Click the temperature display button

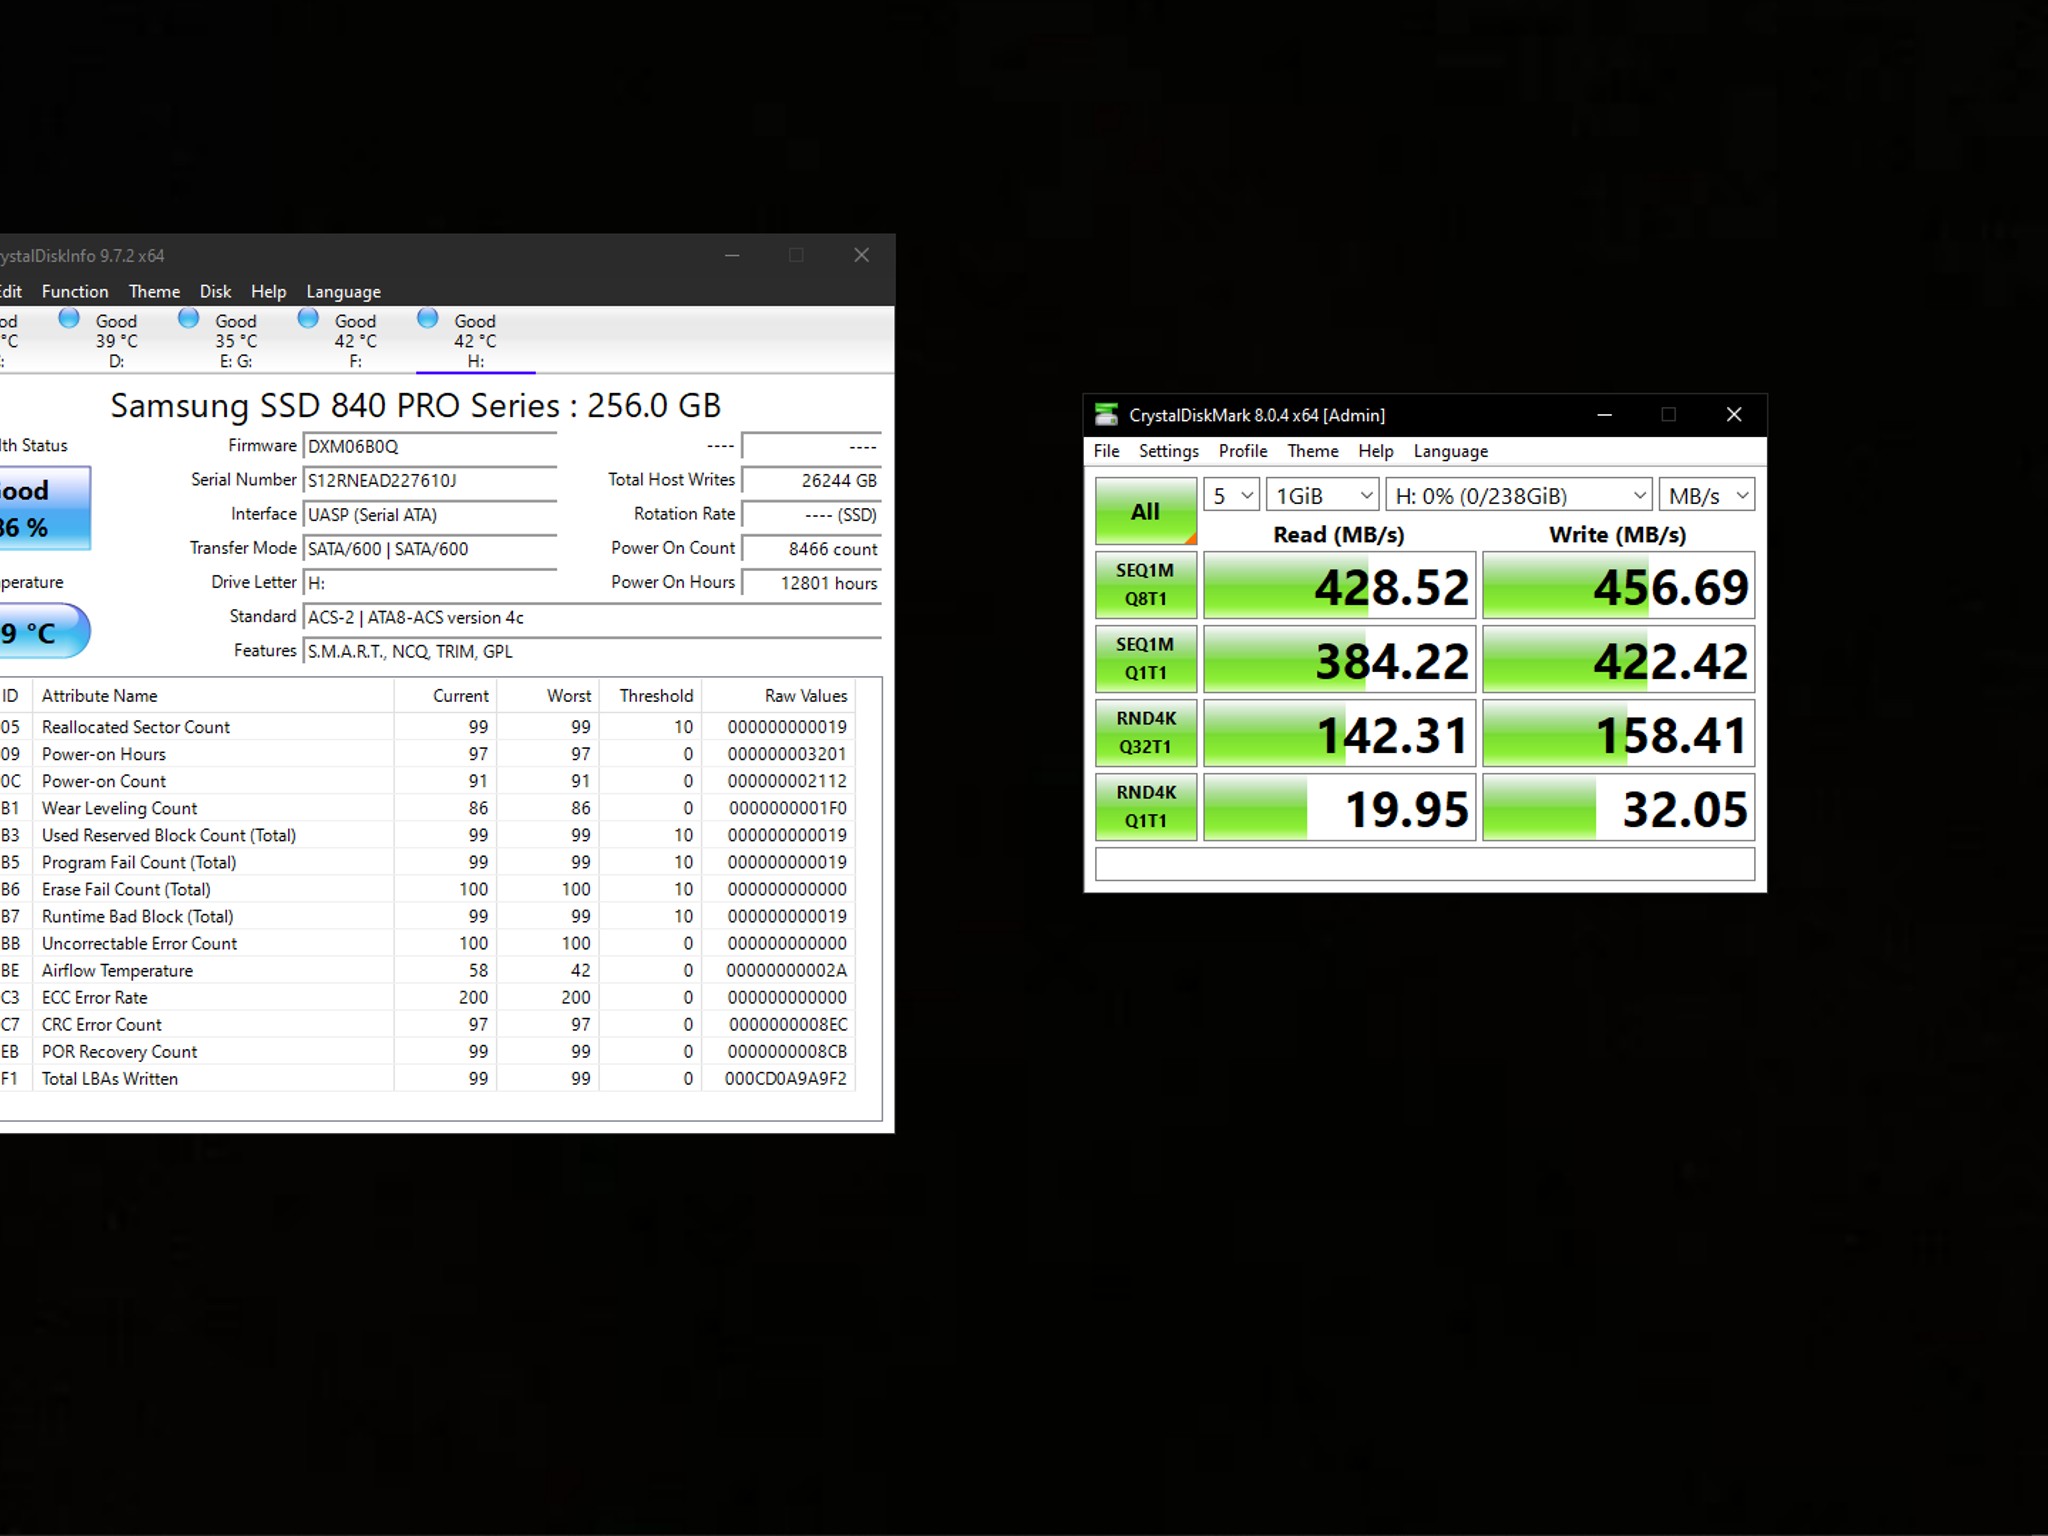[x=44, y=631]
